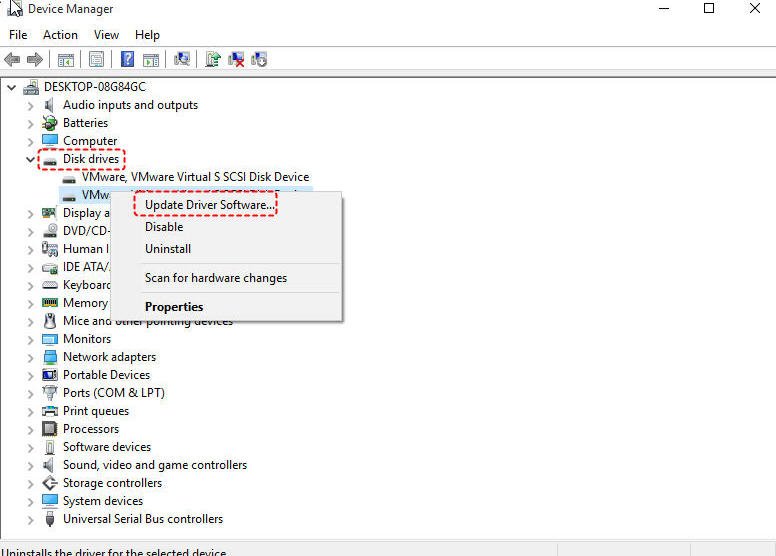Open the Action menu
This screenshot has width=776, height=556.
[x=60, y=35]
